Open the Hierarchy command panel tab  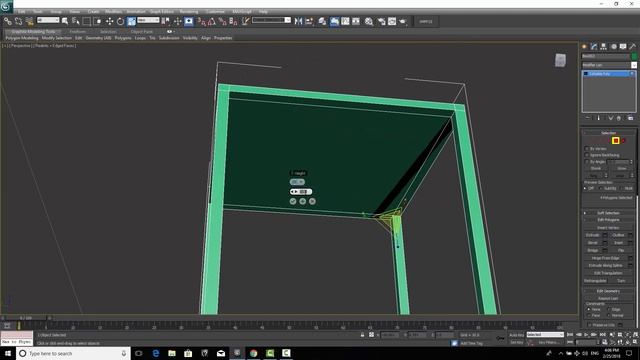click(x=604, y=47)
